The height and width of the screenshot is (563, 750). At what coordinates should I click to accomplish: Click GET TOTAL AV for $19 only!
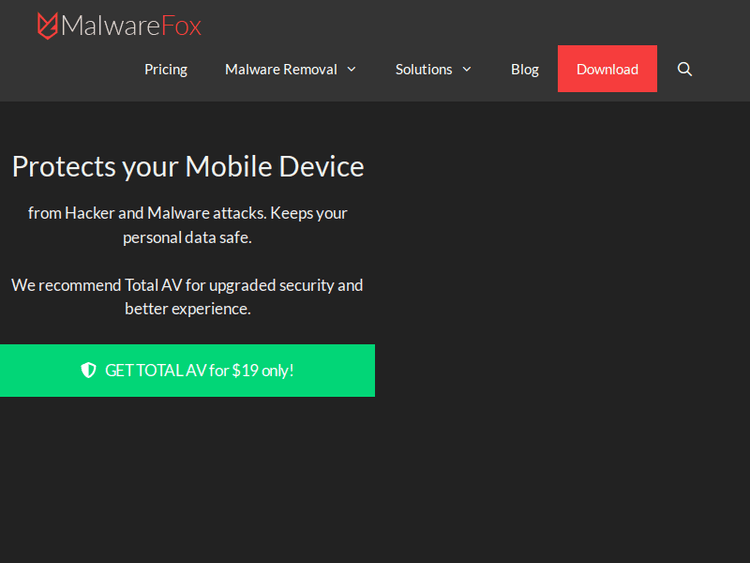point(187,370)
